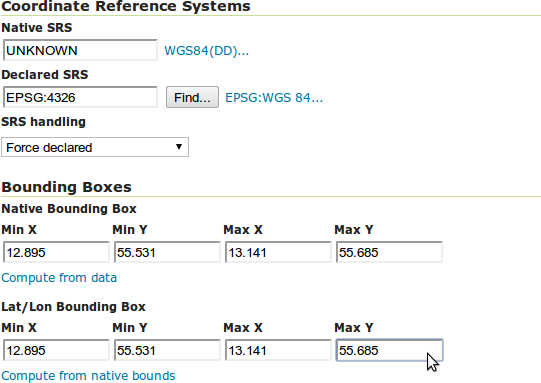Screen dimensions: 541x383
Task: Open the EPSG:WGS 84... link
Action: click(x=274, y=98)
